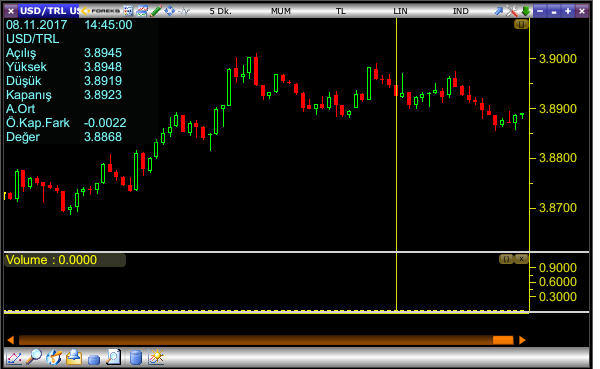Open the wrench and screwdriver settings icon
This screenshot has height=369, width=600.
click(x=512, y=11)
